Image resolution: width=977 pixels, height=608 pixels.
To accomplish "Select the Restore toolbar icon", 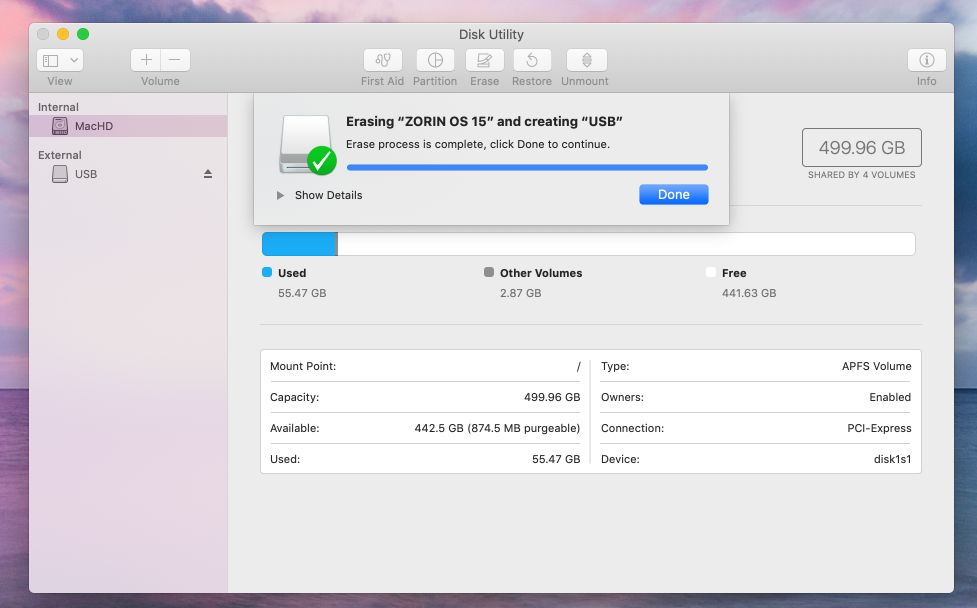I will click(x=532, y=60).
